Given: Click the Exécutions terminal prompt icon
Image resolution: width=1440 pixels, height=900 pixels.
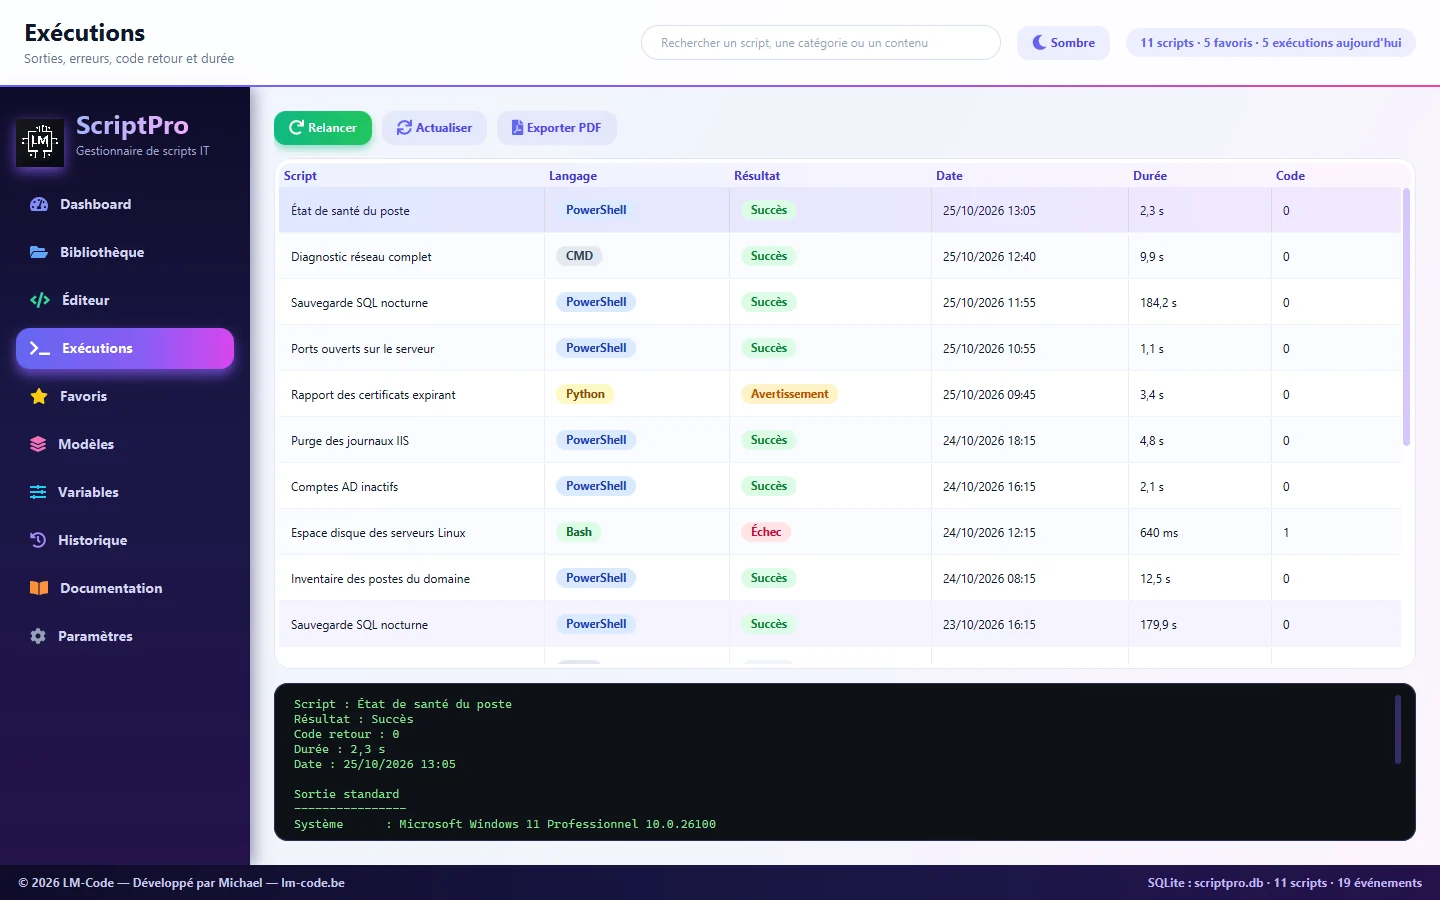Looking at the screenshot, I should 40,348.
